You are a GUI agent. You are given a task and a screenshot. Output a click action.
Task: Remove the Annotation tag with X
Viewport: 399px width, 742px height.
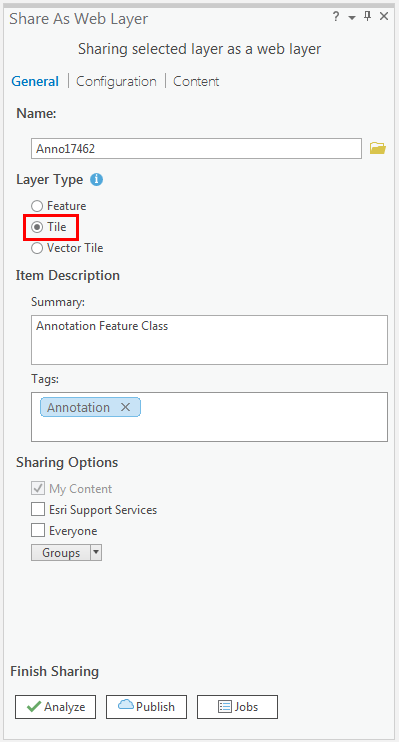[x=125, y=407]
